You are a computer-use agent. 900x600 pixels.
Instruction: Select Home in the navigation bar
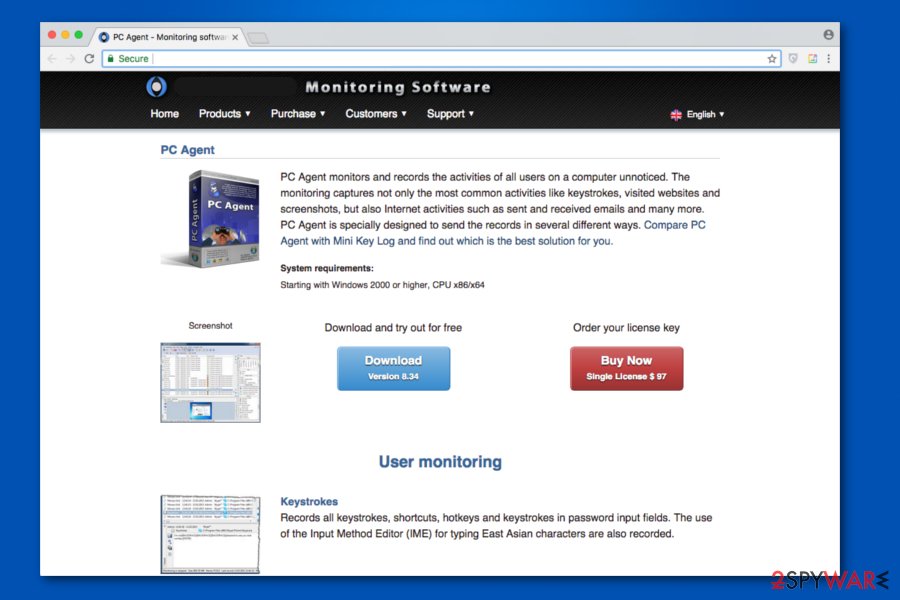(x=164, y=114)
